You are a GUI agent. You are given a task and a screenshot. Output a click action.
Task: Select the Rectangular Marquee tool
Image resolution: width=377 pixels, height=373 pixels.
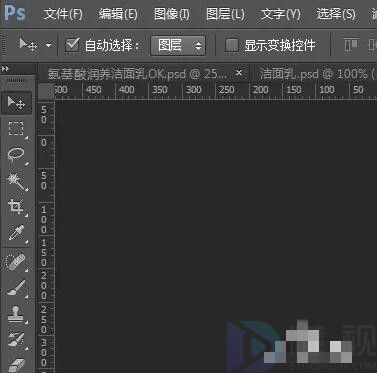pyautogui.click(x=16, y=129)
